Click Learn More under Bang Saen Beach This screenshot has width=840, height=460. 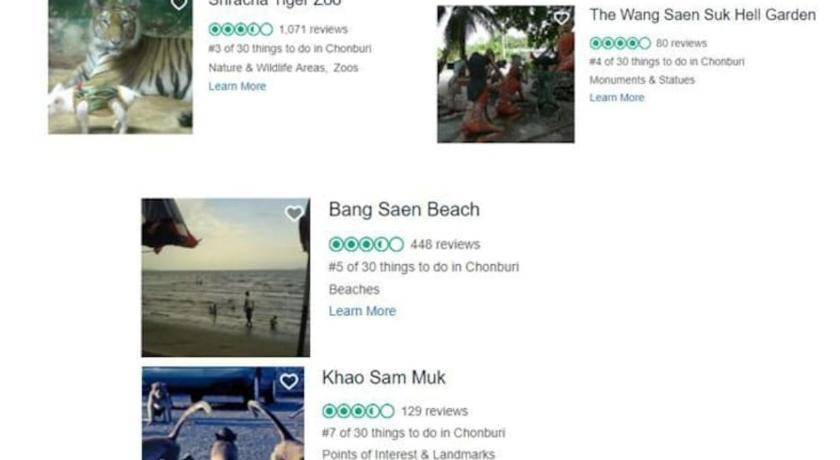click(x=362, y=311)
